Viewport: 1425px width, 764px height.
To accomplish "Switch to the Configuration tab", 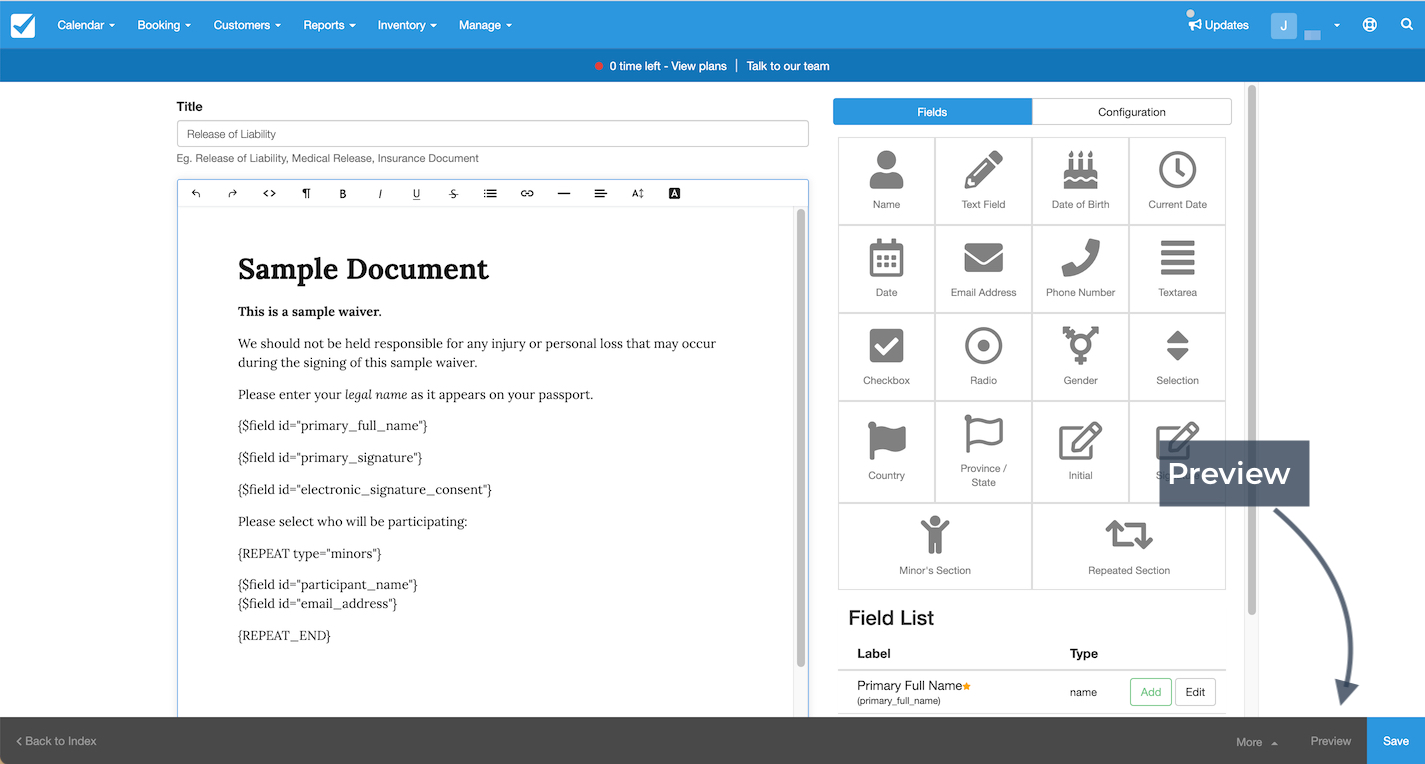I will point(1132,111).
